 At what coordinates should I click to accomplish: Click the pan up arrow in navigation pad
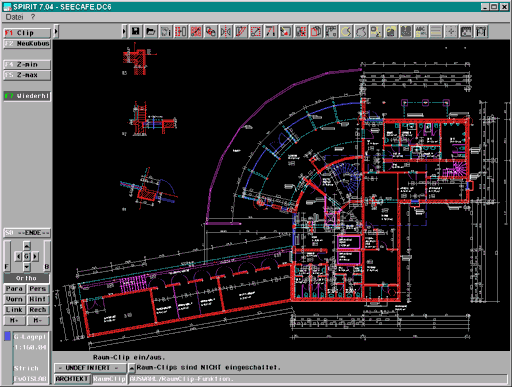27,246
